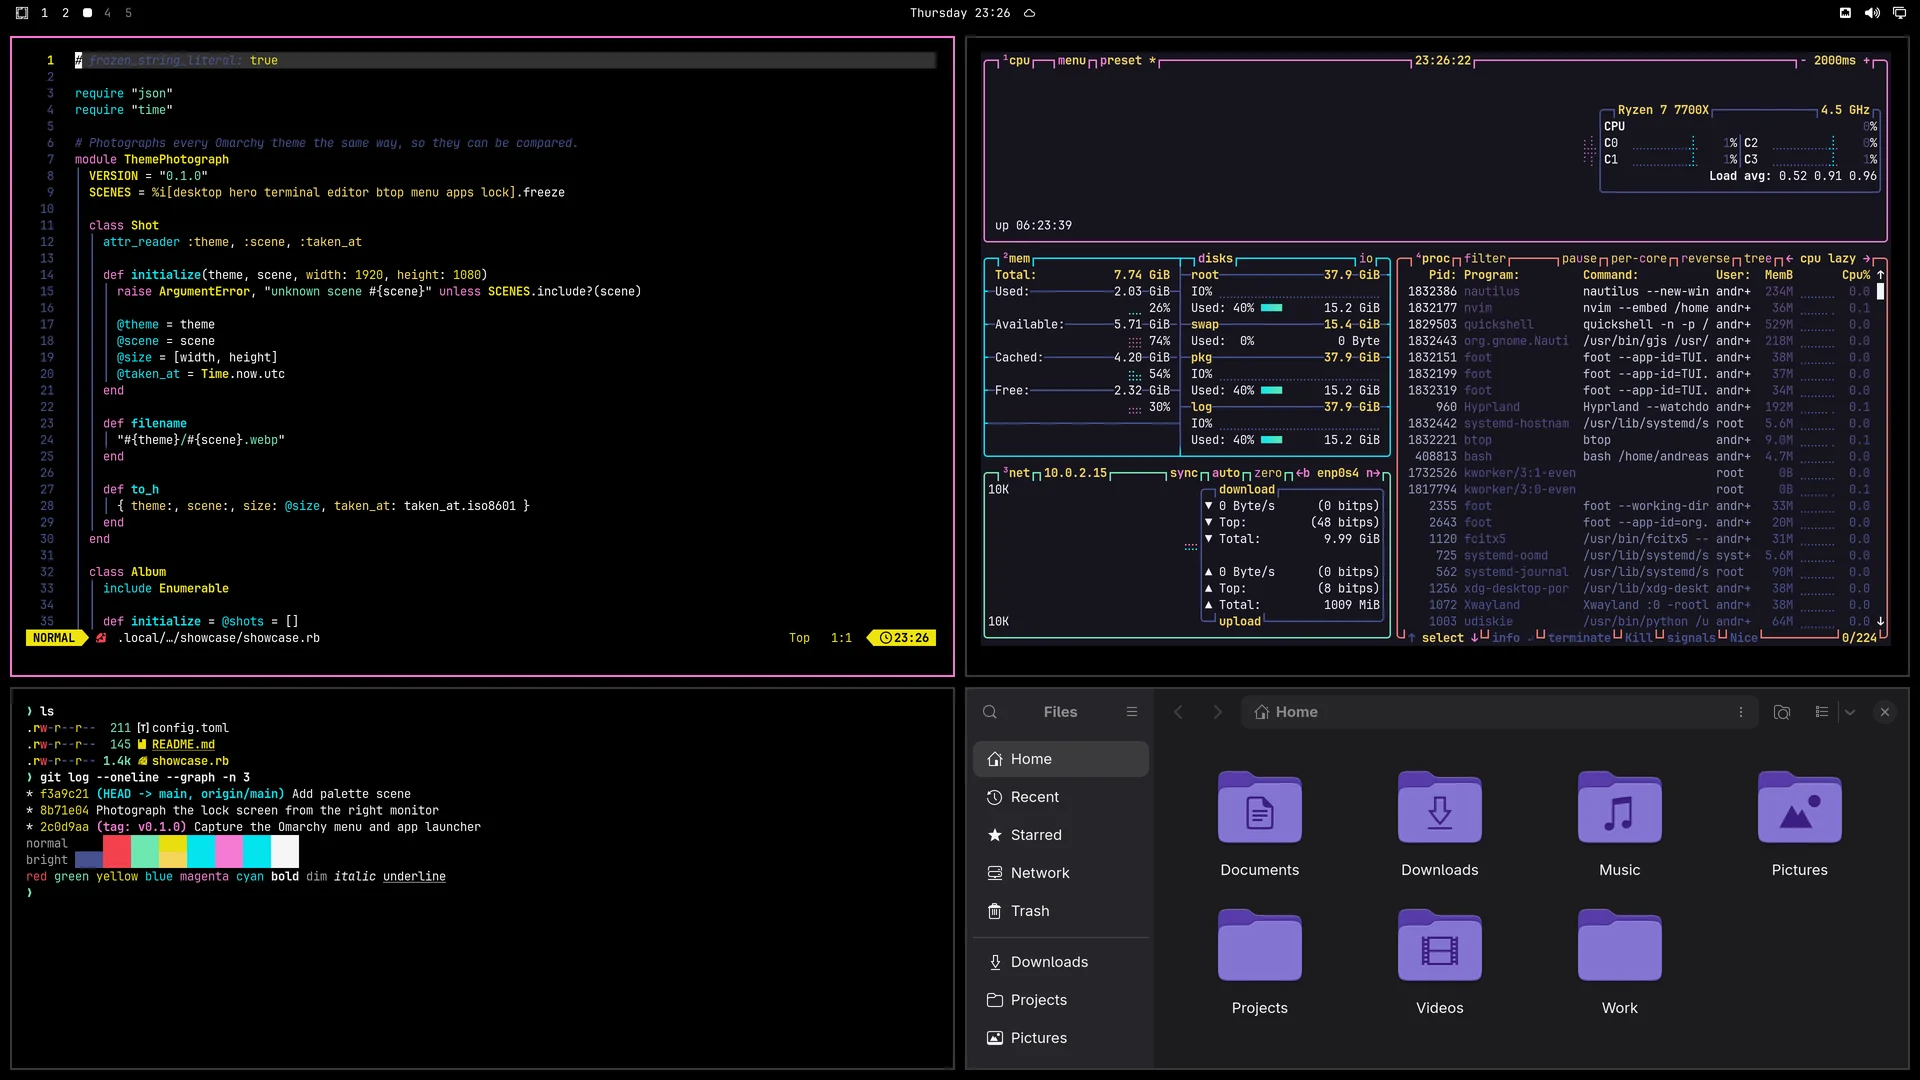Open the Projects bookmark in the sidebar
The height and width of the screenshot is (1080, 1920).
pos(1061,1000)
